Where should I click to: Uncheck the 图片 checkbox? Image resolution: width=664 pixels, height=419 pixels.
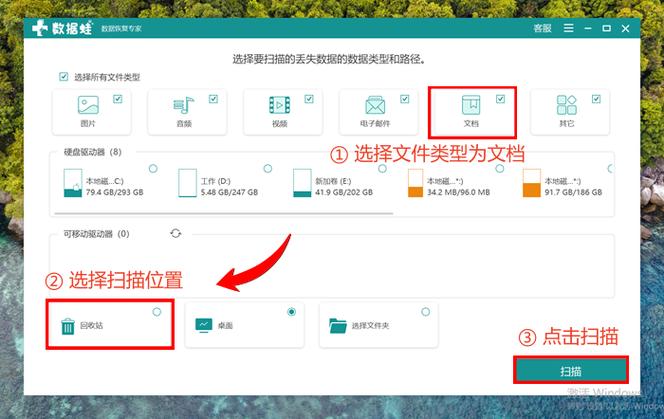click(118, 99)
